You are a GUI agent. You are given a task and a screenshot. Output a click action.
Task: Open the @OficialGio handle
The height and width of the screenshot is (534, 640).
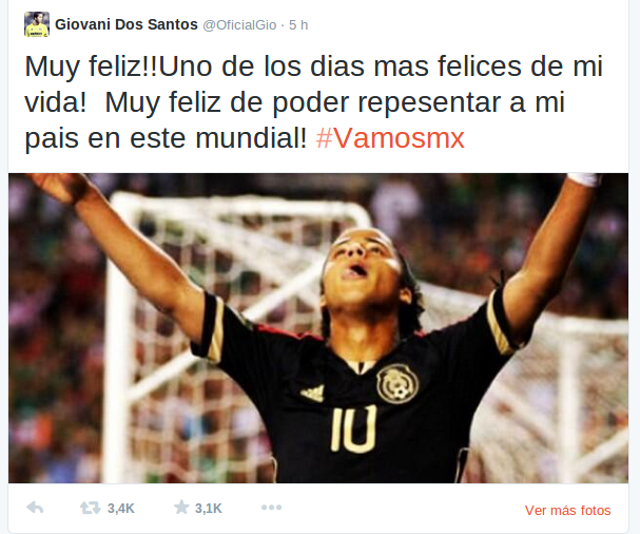click(240, 25)
